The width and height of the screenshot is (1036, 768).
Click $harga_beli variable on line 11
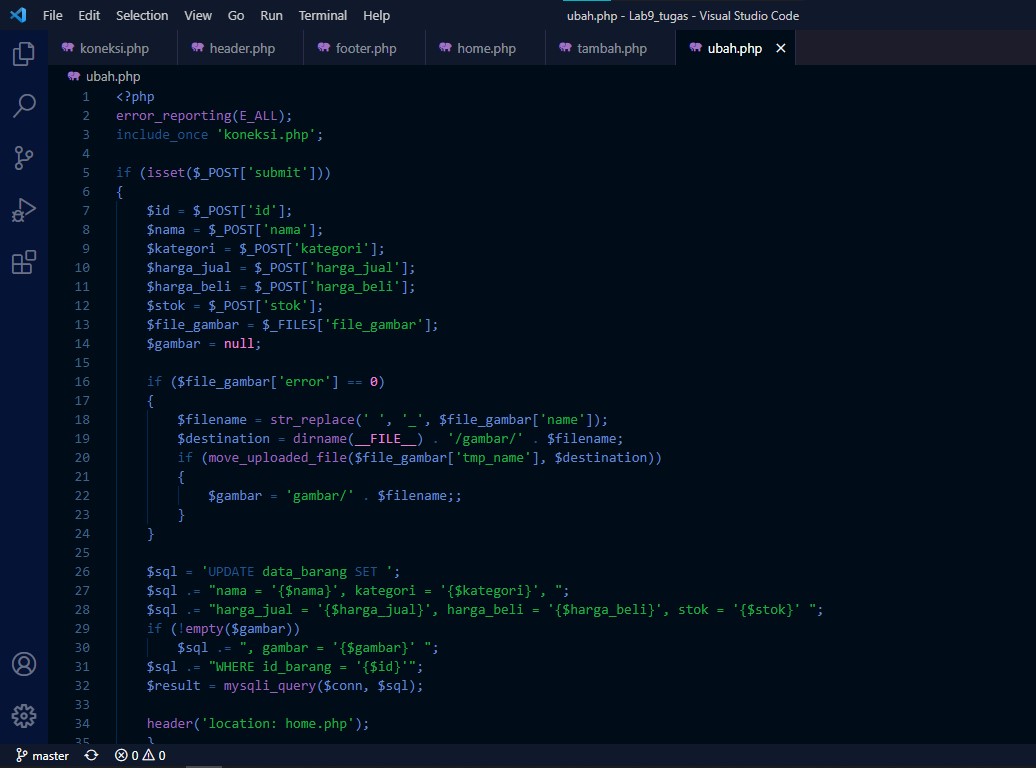[188, 287]
